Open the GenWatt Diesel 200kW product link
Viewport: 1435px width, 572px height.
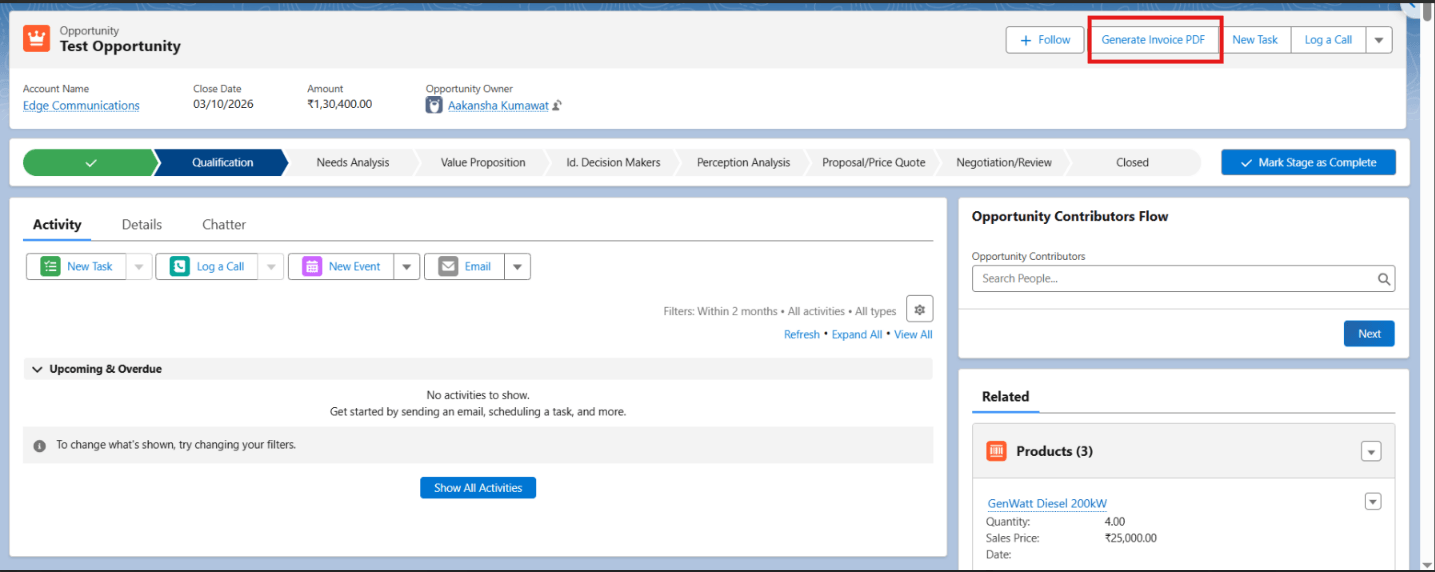[1047, 504]
